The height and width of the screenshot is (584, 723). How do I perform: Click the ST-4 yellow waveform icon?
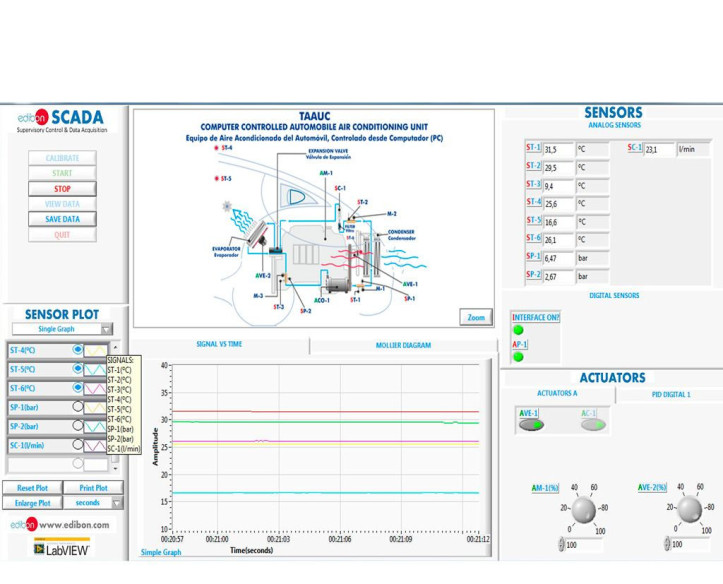(x=95, y=350)
